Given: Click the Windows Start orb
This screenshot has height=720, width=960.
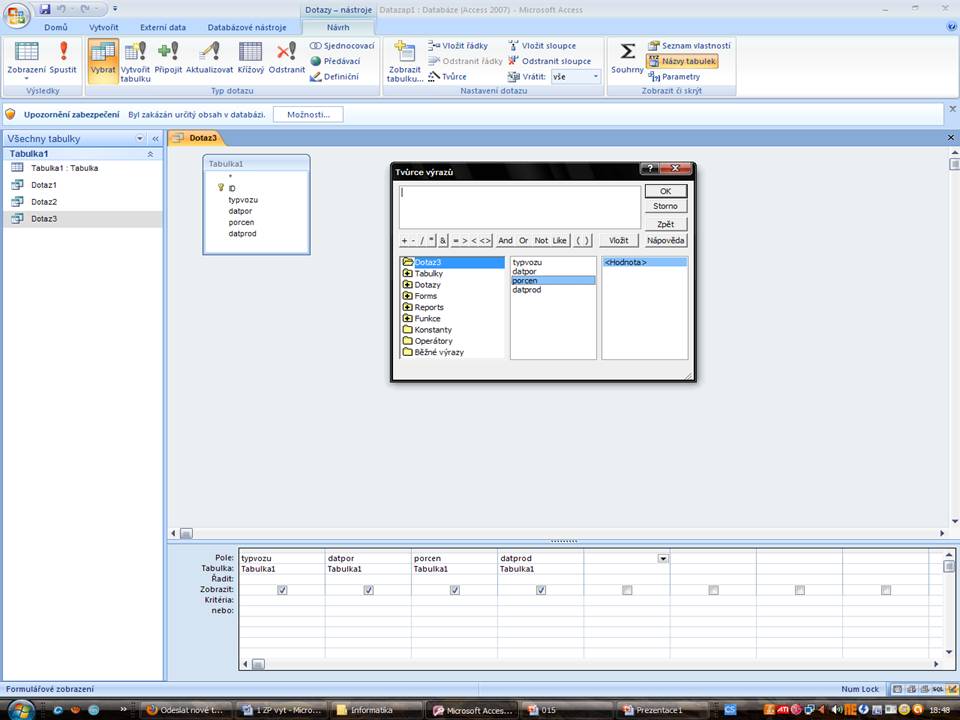Looking at the screenshot, I should tap(20, 710).
